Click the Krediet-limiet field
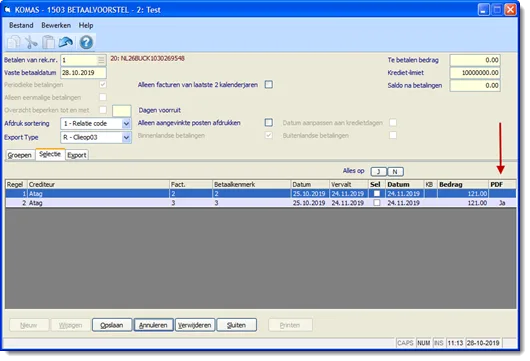The height and width of the screenshot is (361, 530). (475, 73)
